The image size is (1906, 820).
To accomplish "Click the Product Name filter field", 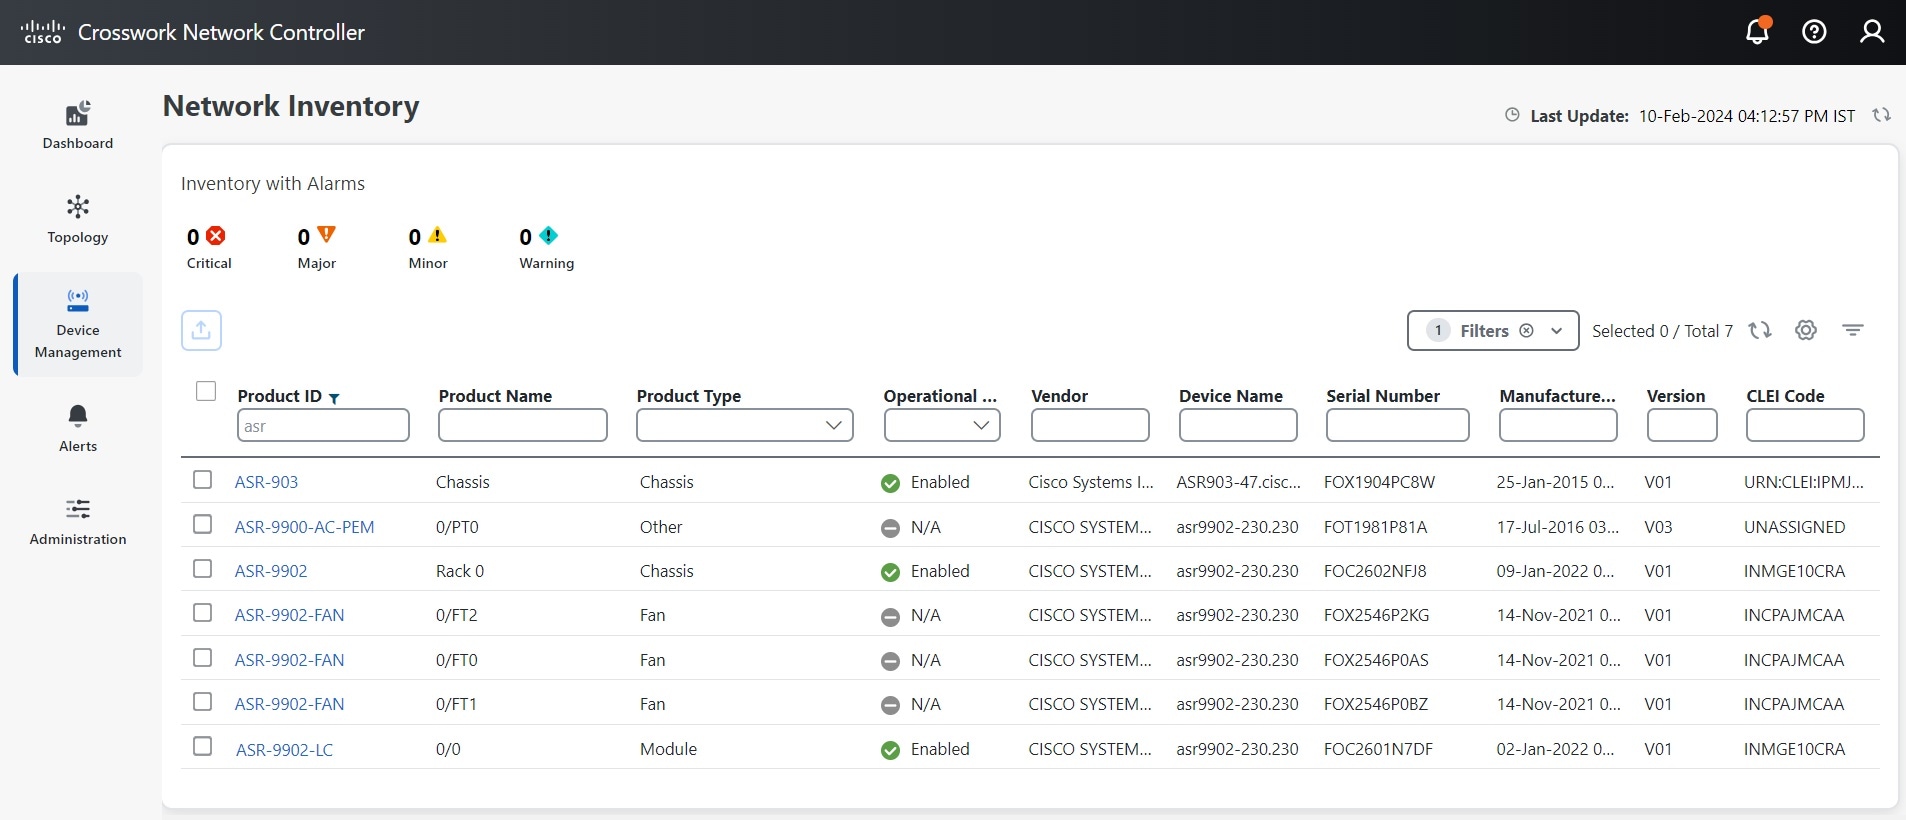I will pyautogui.click(x=523, y=425).
